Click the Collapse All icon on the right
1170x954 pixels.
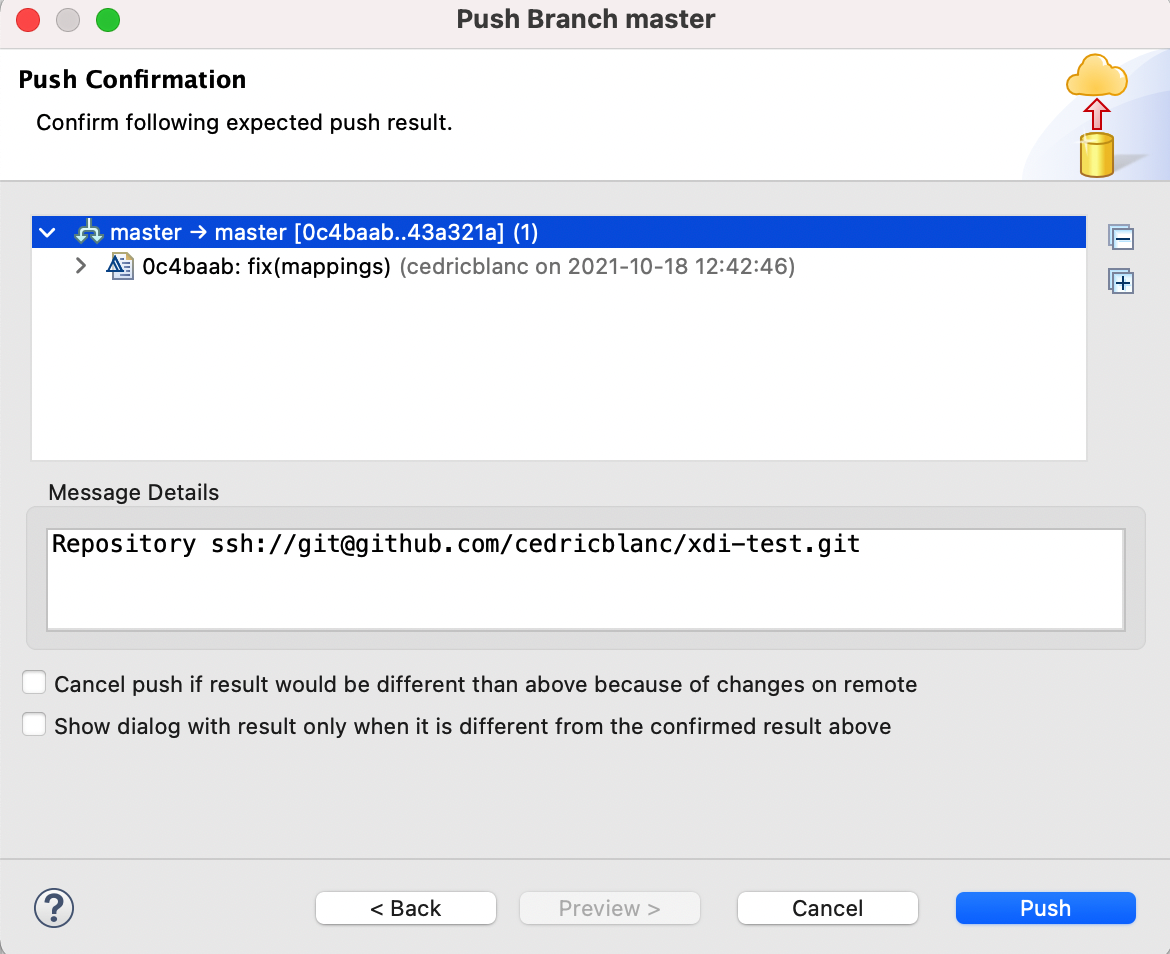point(1121,238)
